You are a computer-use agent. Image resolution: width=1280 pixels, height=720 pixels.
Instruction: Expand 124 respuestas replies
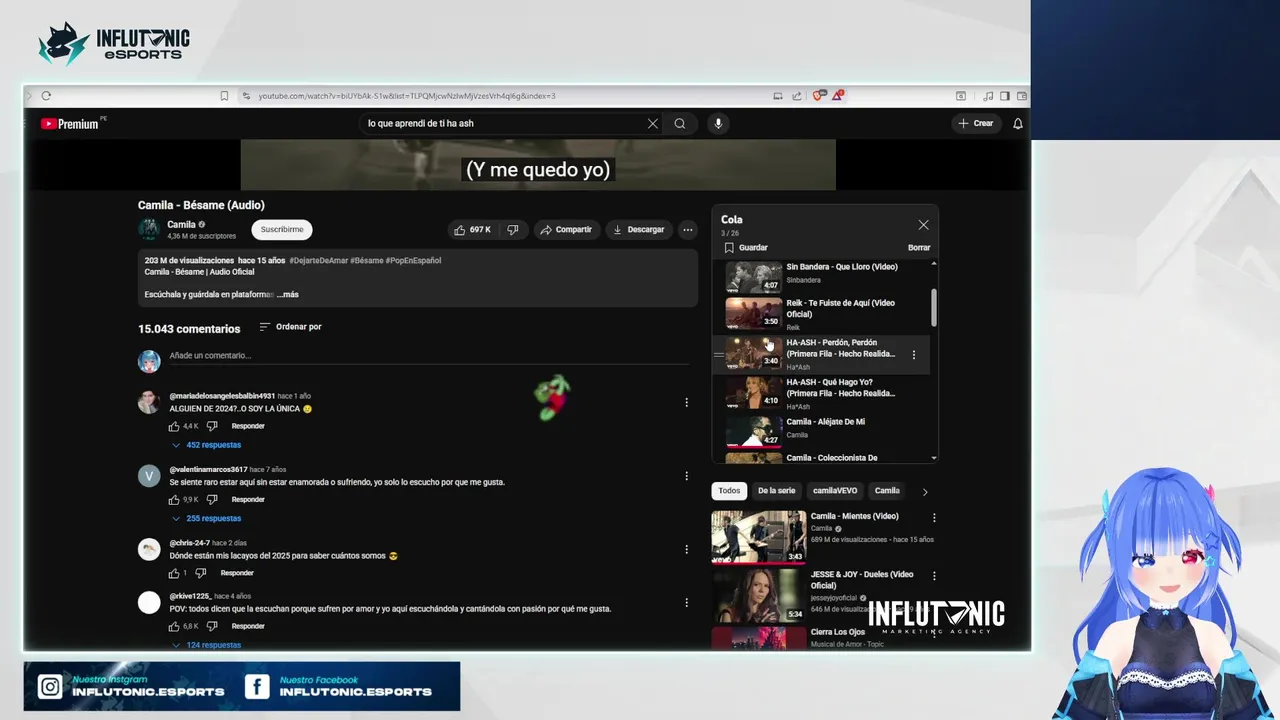click(206, 645)
